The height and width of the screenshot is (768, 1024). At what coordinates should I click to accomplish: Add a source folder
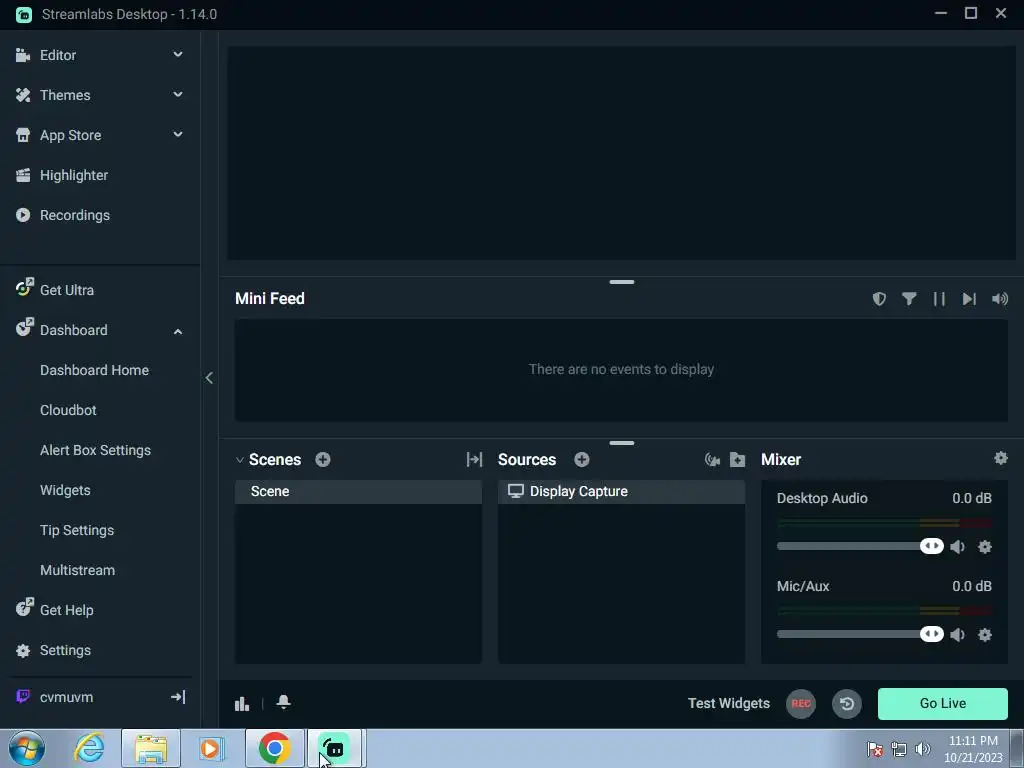point(737,460)
